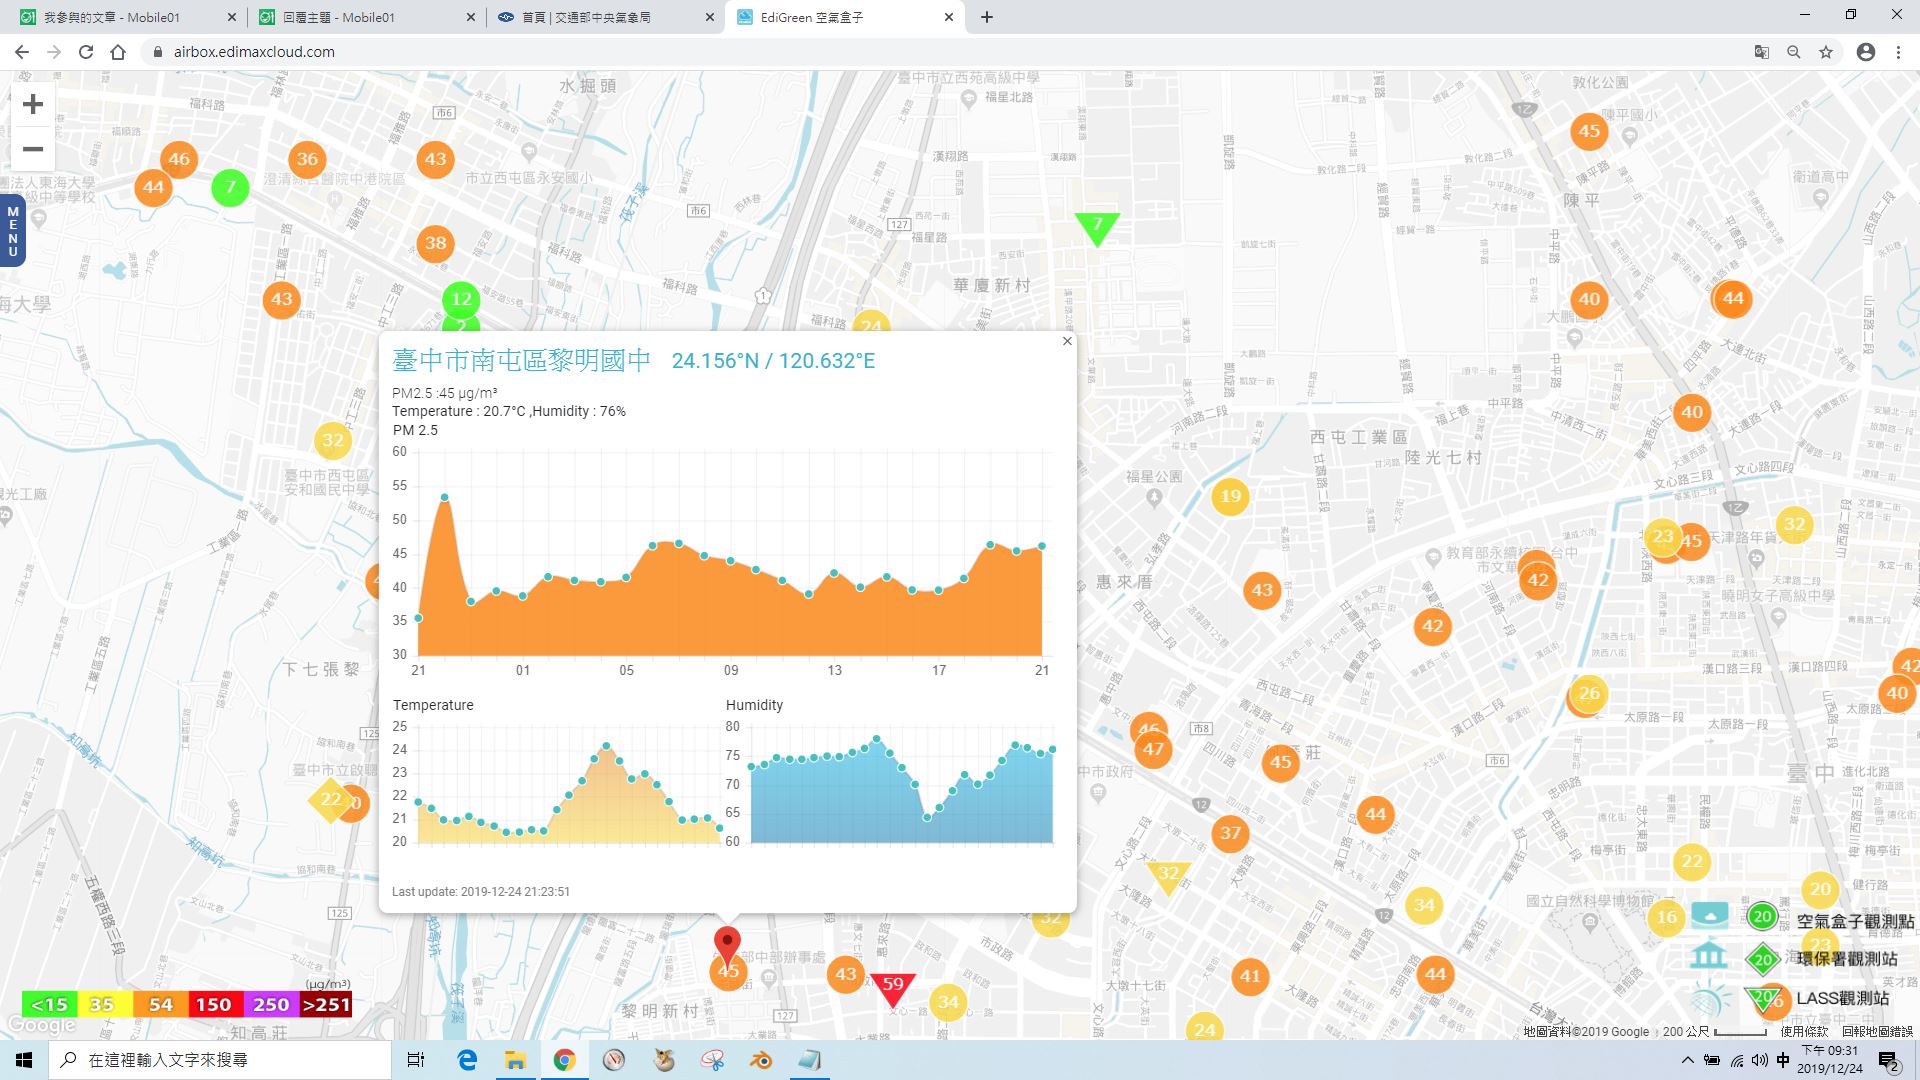This screenshot has height=1080, width=1920.
Task: Click the Google logo on map
Action: point(41,1025)
